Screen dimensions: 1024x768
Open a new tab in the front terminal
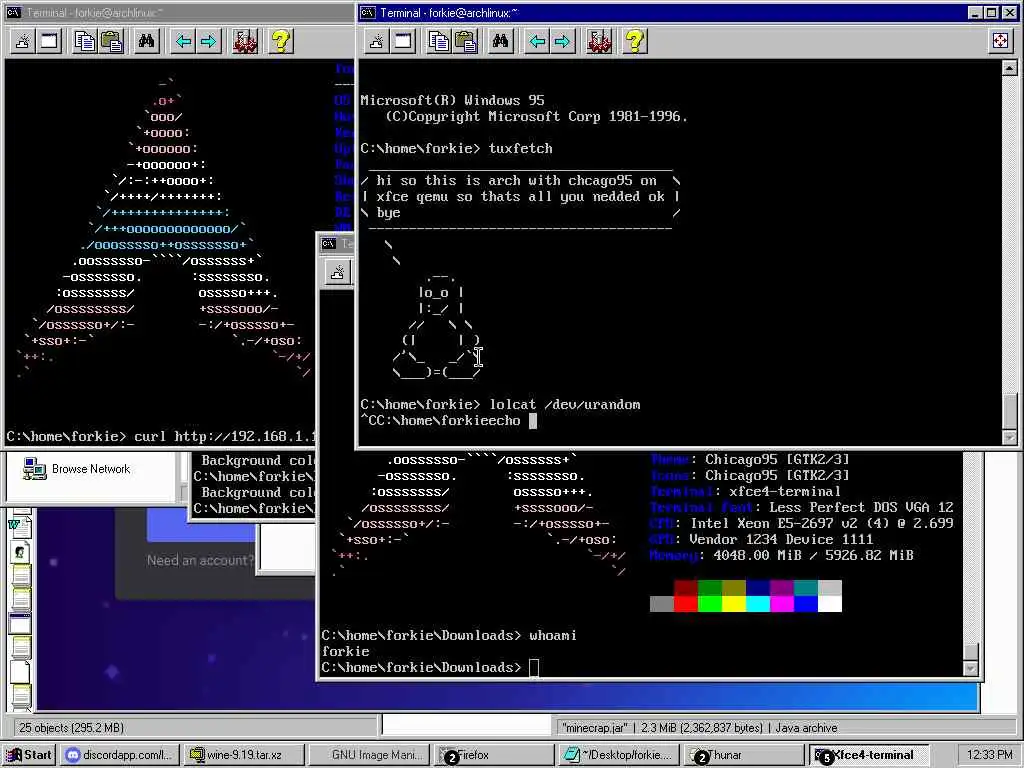pyautogui.click(x=377, y=42)
